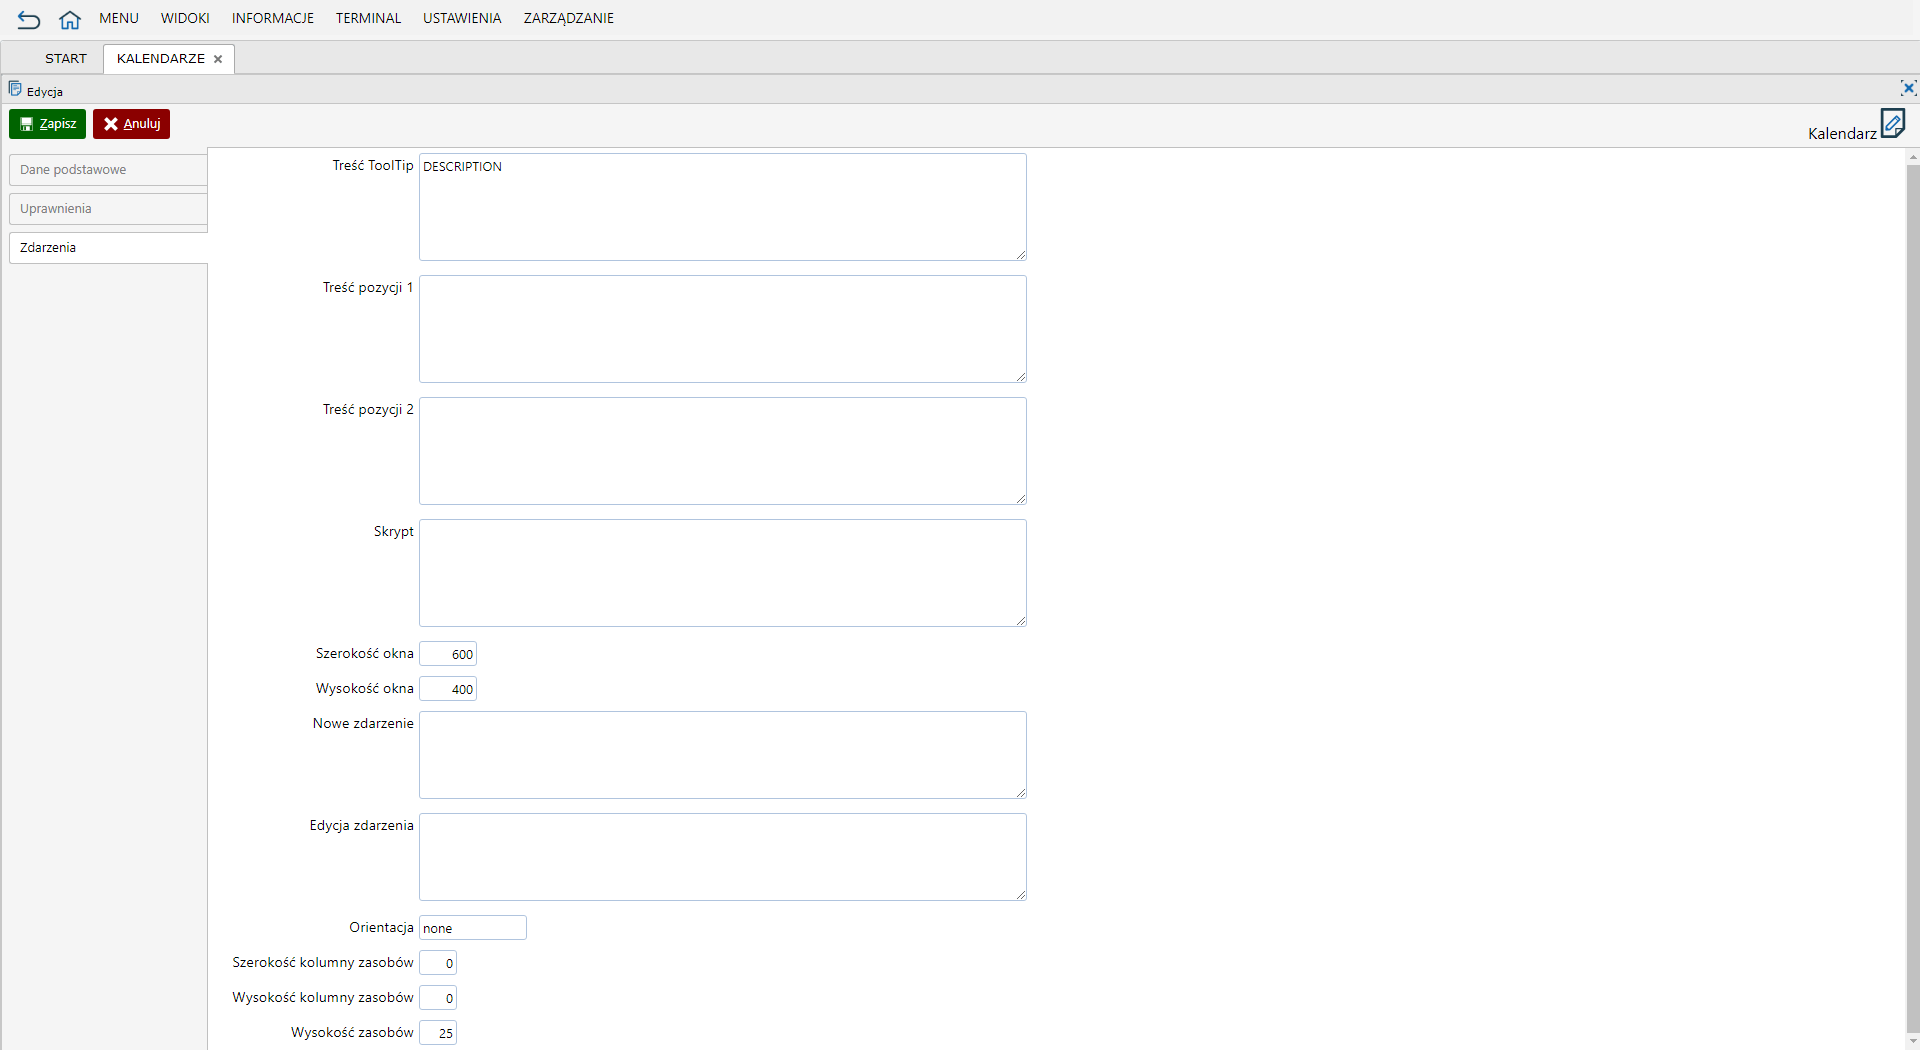Click into the Nowe zdarzenie text area
1920x1050 pixels.
tap(722, 755)
